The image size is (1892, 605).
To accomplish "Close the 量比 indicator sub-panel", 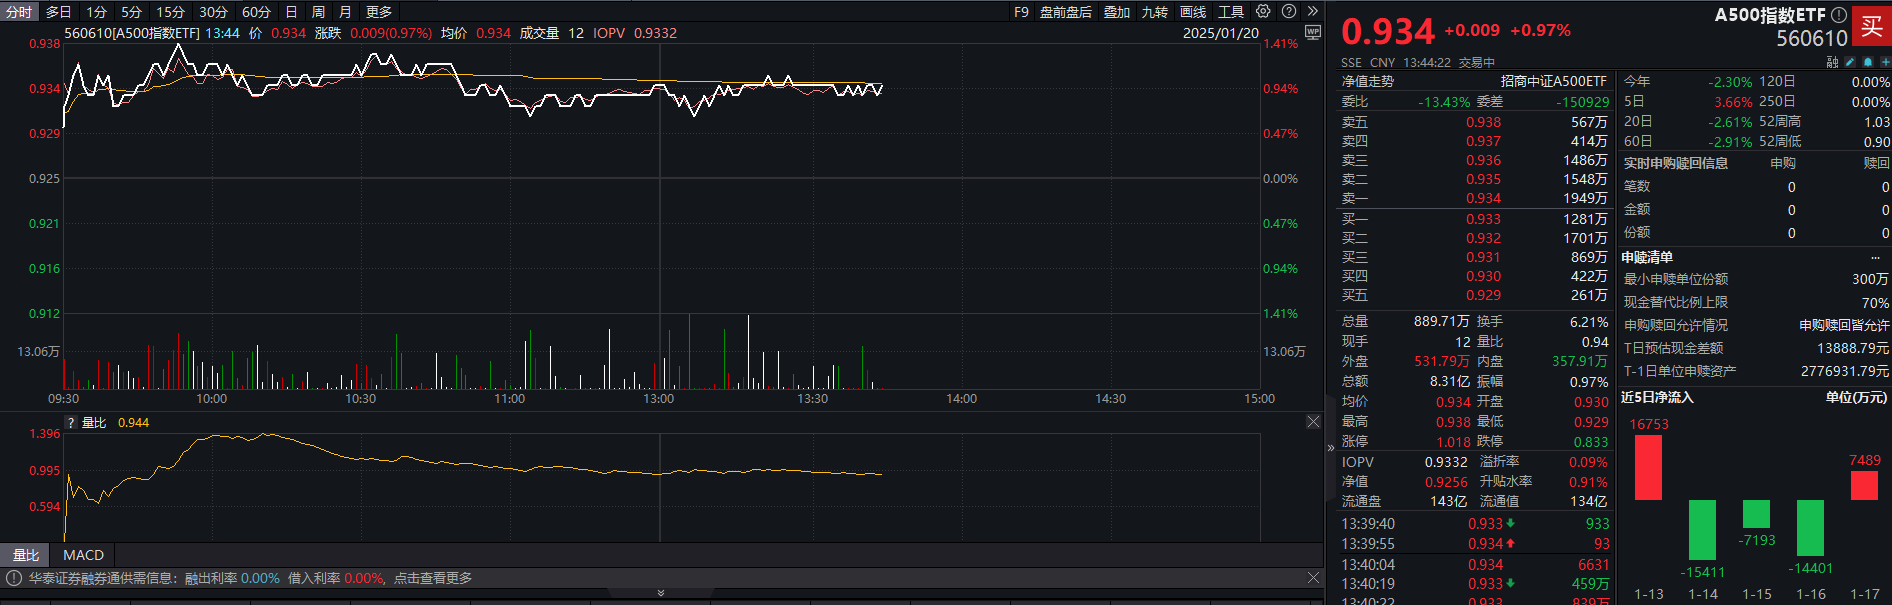I will click(x=1313, y=422).
